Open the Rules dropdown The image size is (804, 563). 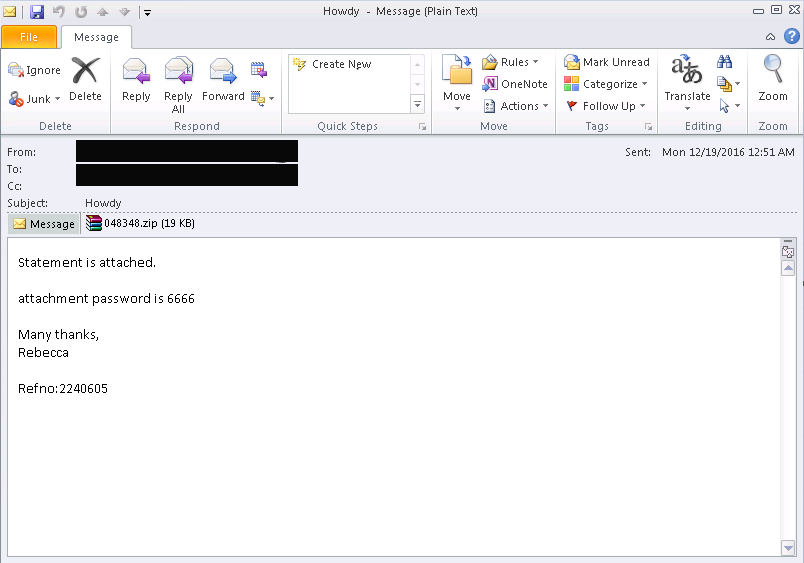[510, 62]
